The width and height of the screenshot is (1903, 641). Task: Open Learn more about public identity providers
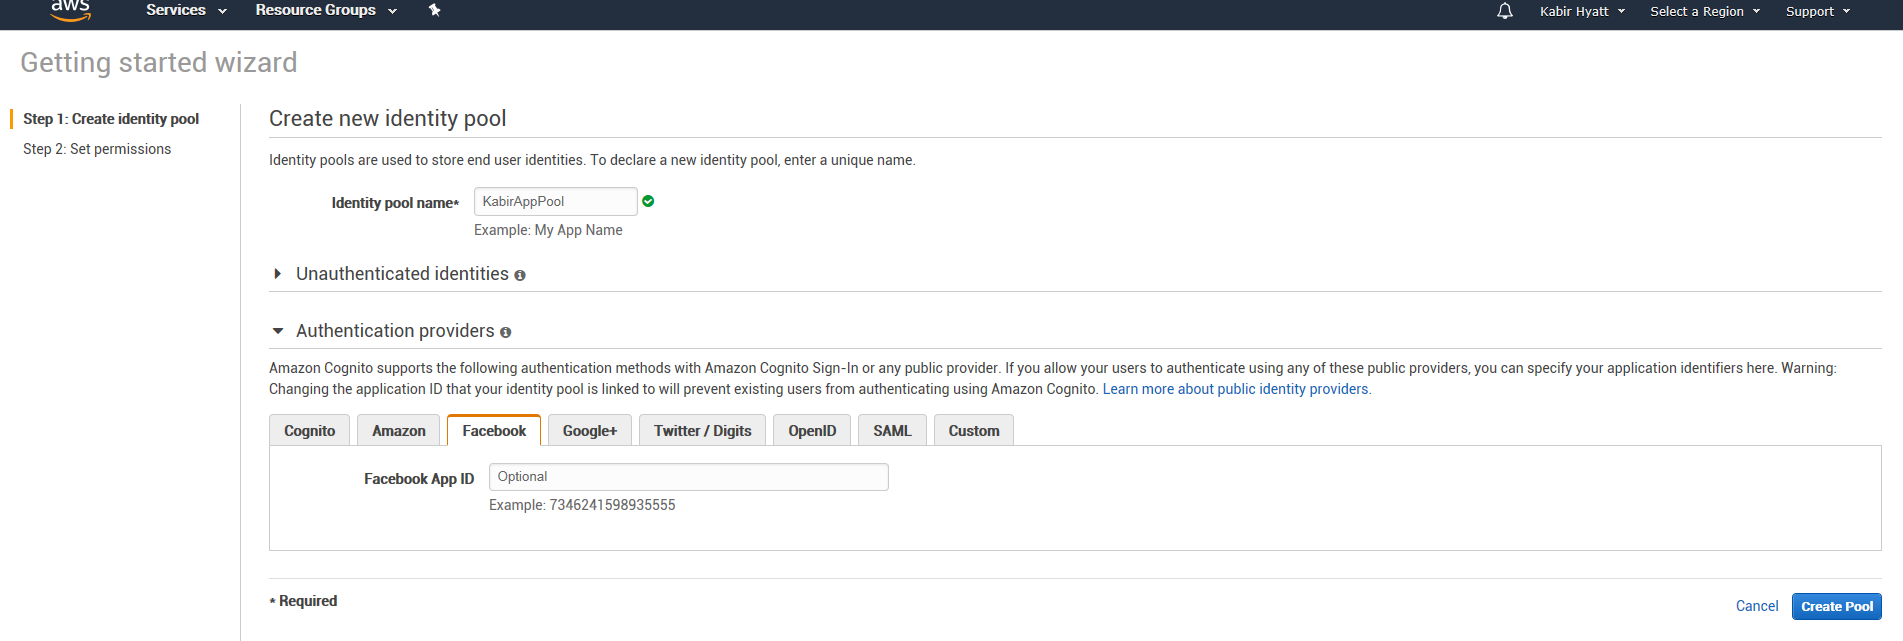click(x=1237, y=389)
